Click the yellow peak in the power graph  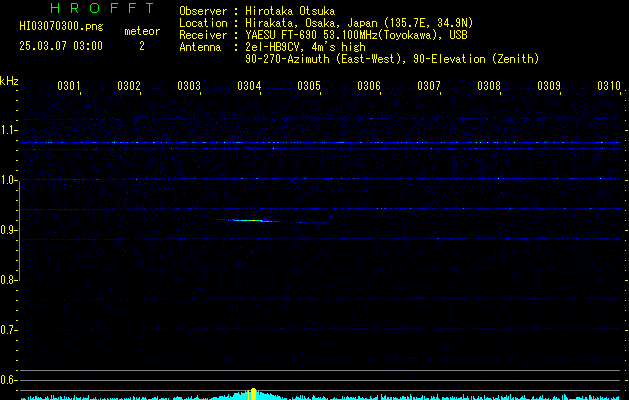click(252, 394)
